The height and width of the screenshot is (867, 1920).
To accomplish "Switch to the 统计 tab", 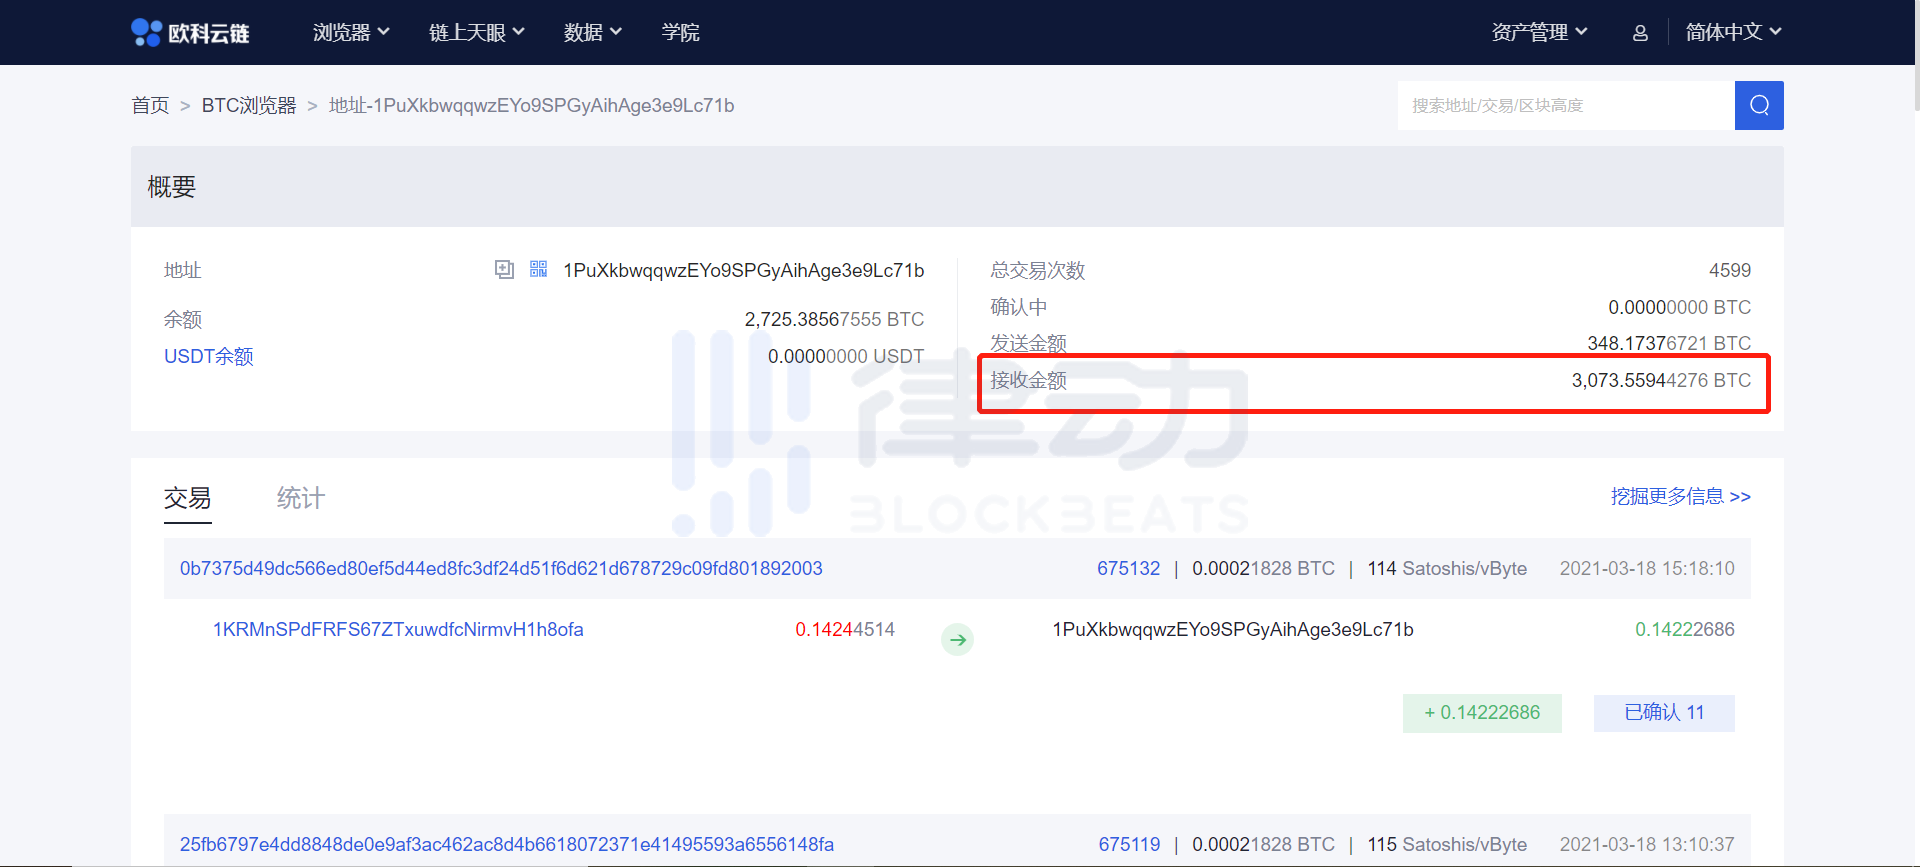I will coord(301,498).
